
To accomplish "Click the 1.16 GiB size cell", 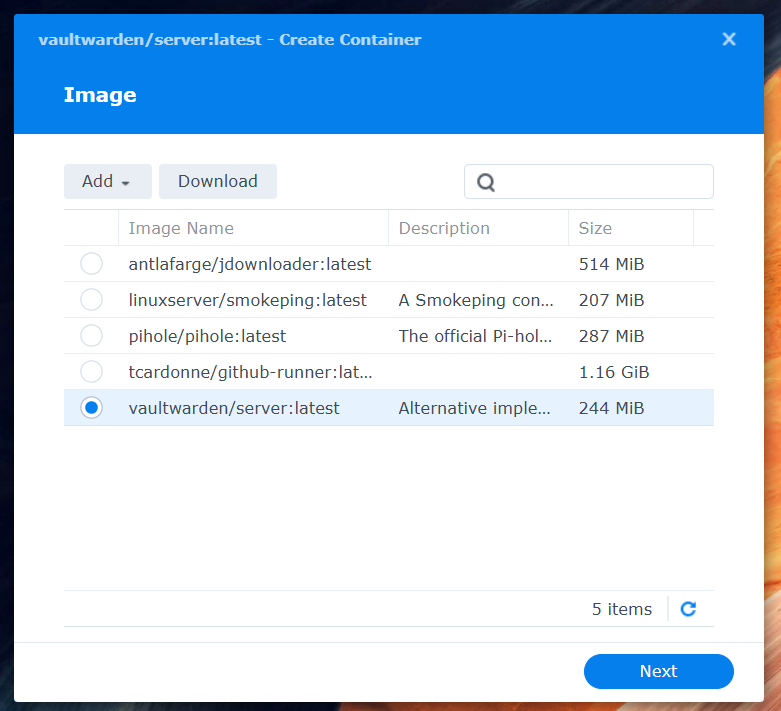I will click(614, 372).
